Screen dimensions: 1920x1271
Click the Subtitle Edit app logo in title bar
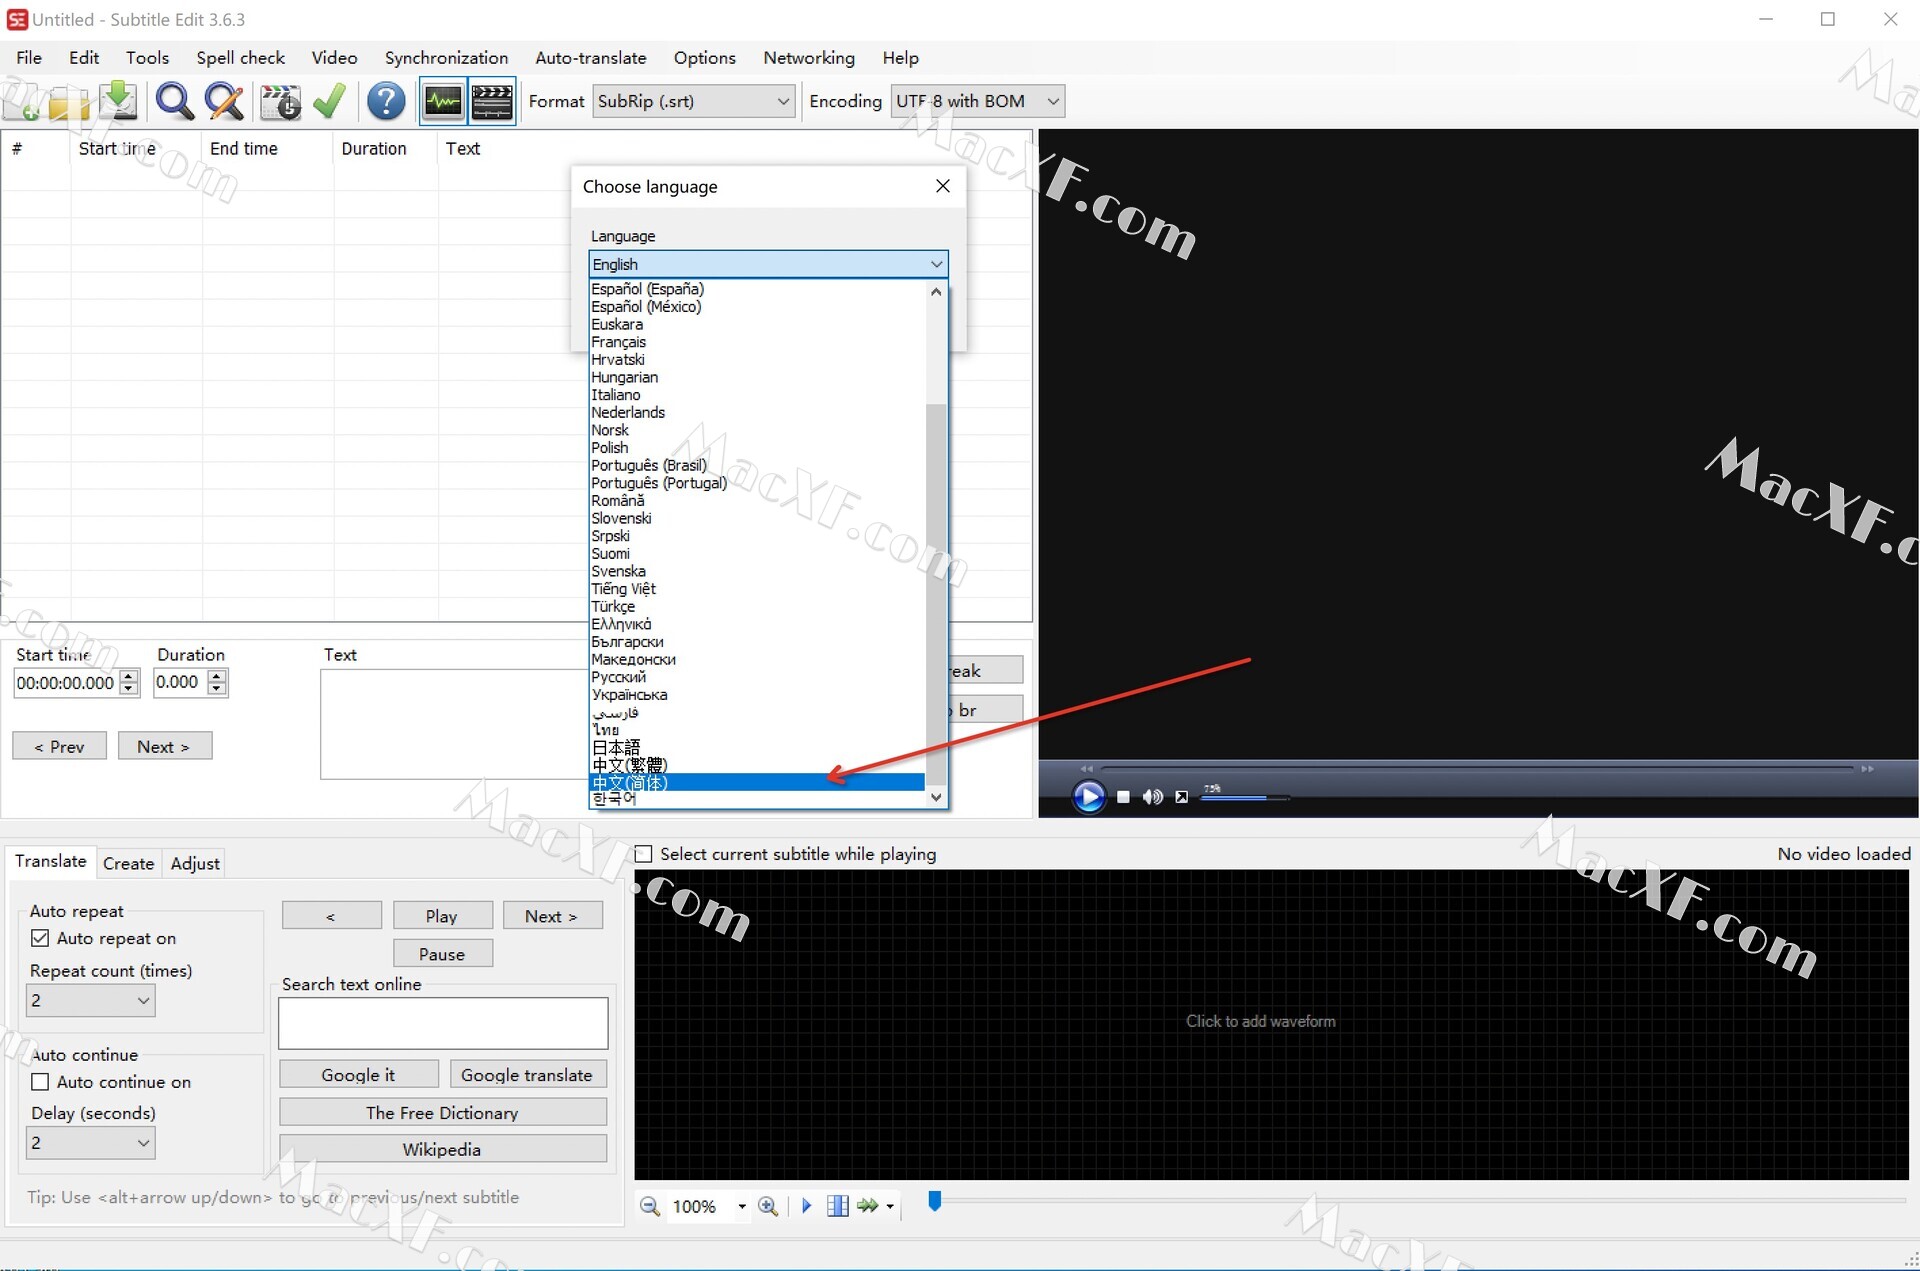(x=17, y=19)
